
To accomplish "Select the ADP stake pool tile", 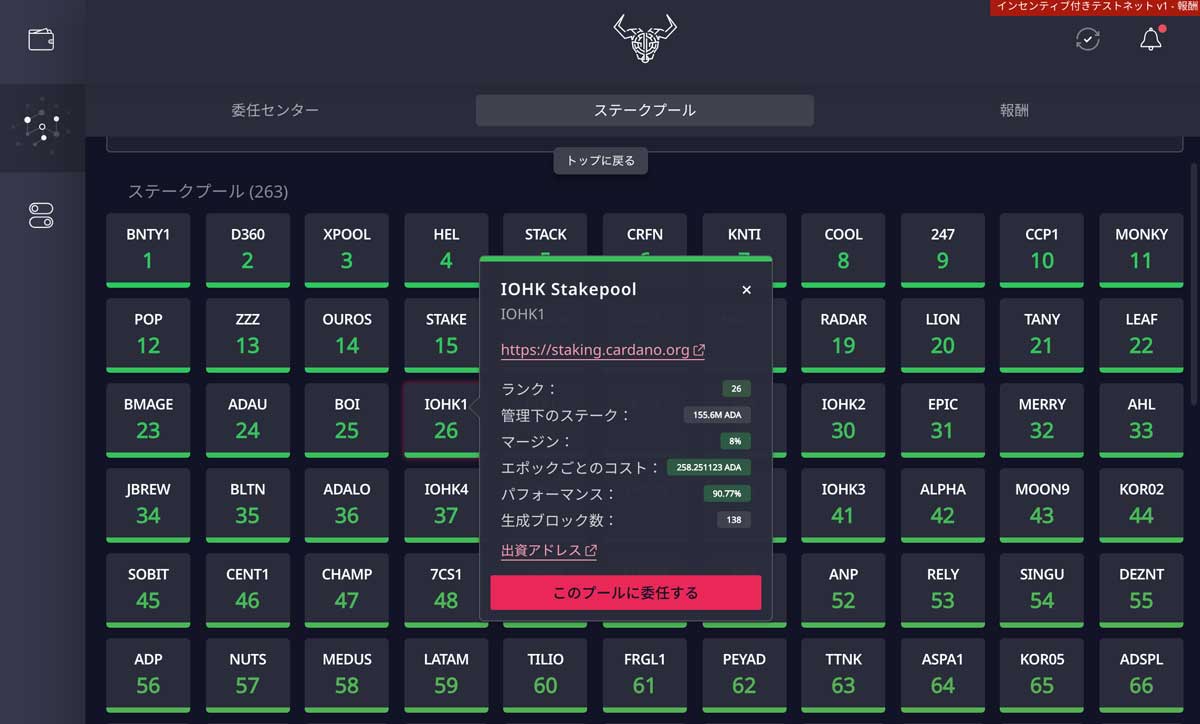I will click(x=148, y=675).
